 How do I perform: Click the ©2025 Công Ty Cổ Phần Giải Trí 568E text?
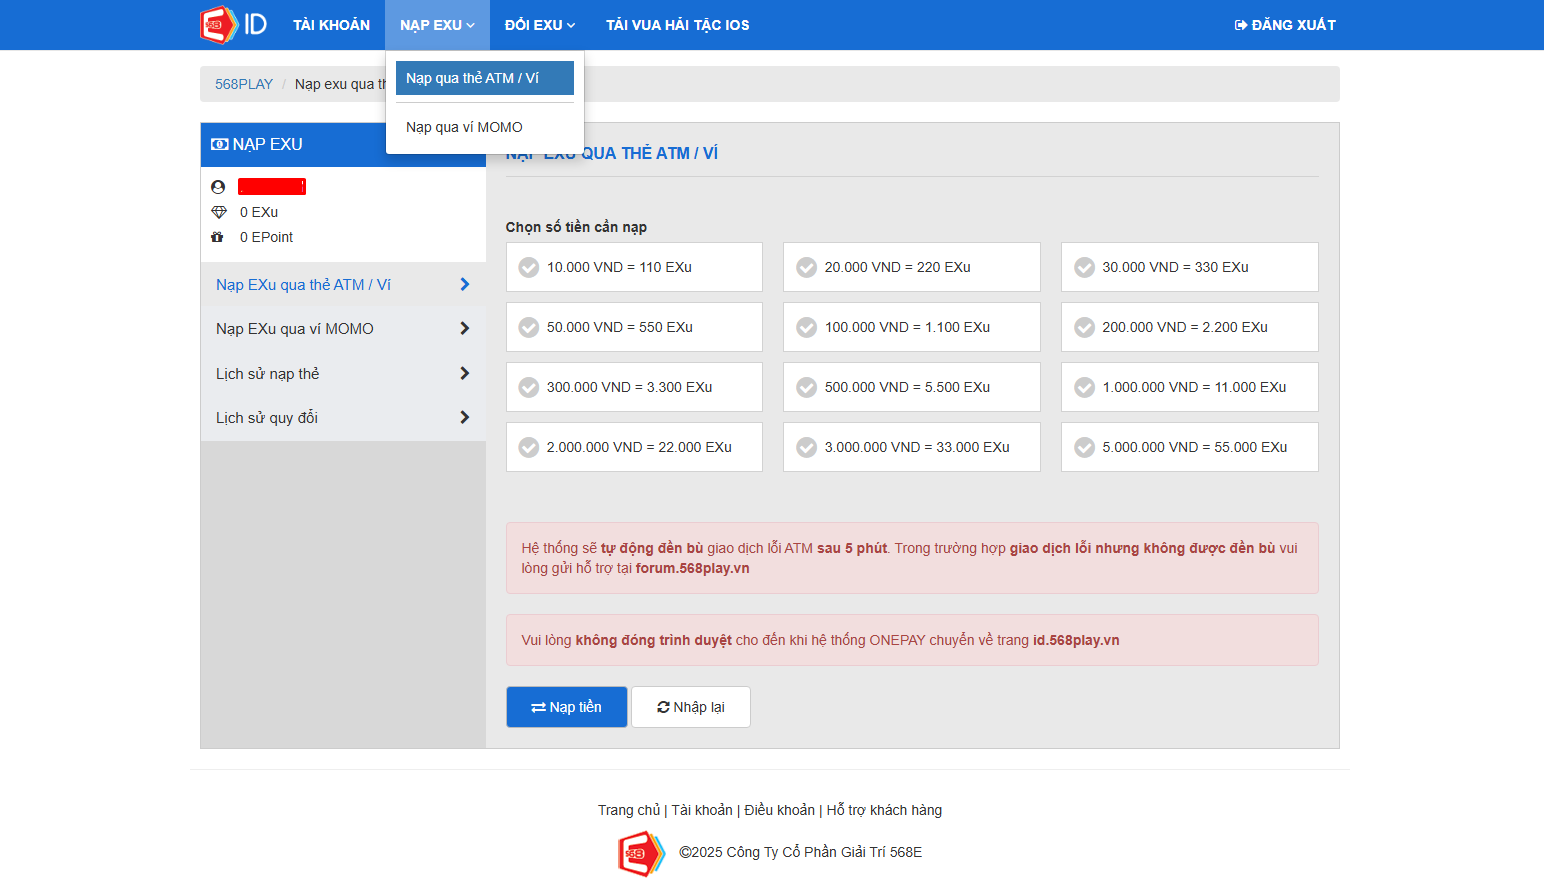click(x=800, y=852)
